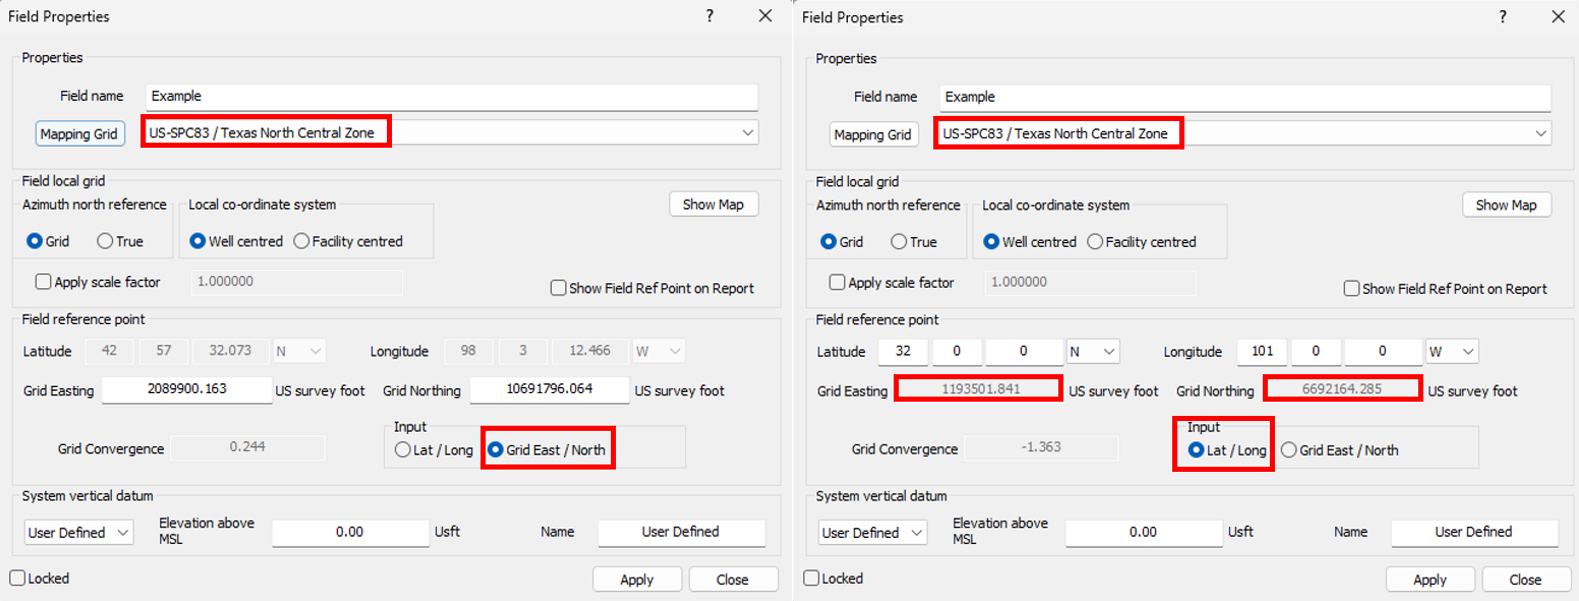The width and height of the screenshot is (1579, 601).
Task: Click longitude degrees field showing 101
Action: (1262, 352)
